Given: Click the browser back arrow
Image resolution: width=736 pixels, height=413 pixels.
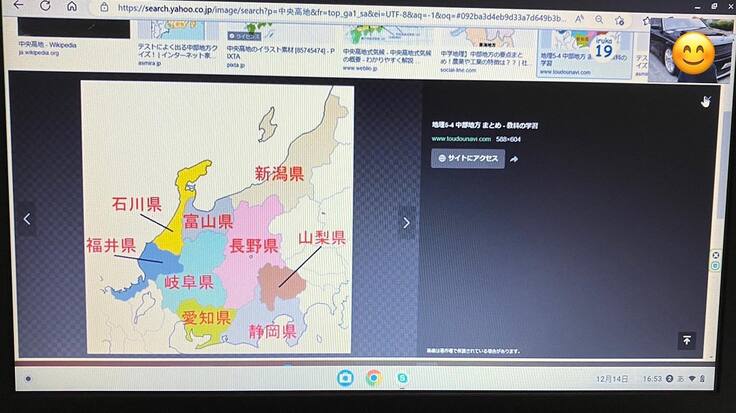Looking at the screenshot, I should click(18, 6).
